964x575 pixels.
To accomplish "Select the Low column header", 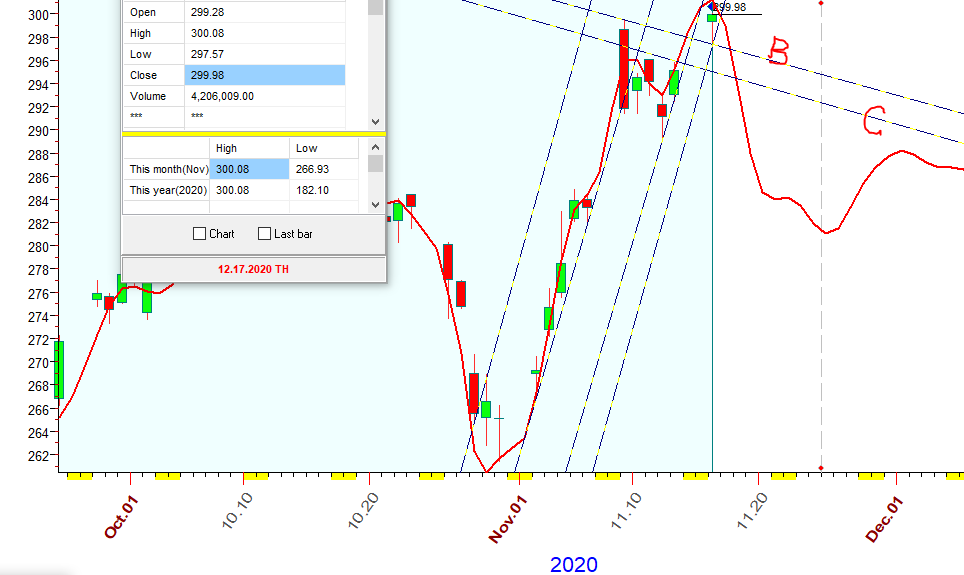I will (x=323, y=148).
